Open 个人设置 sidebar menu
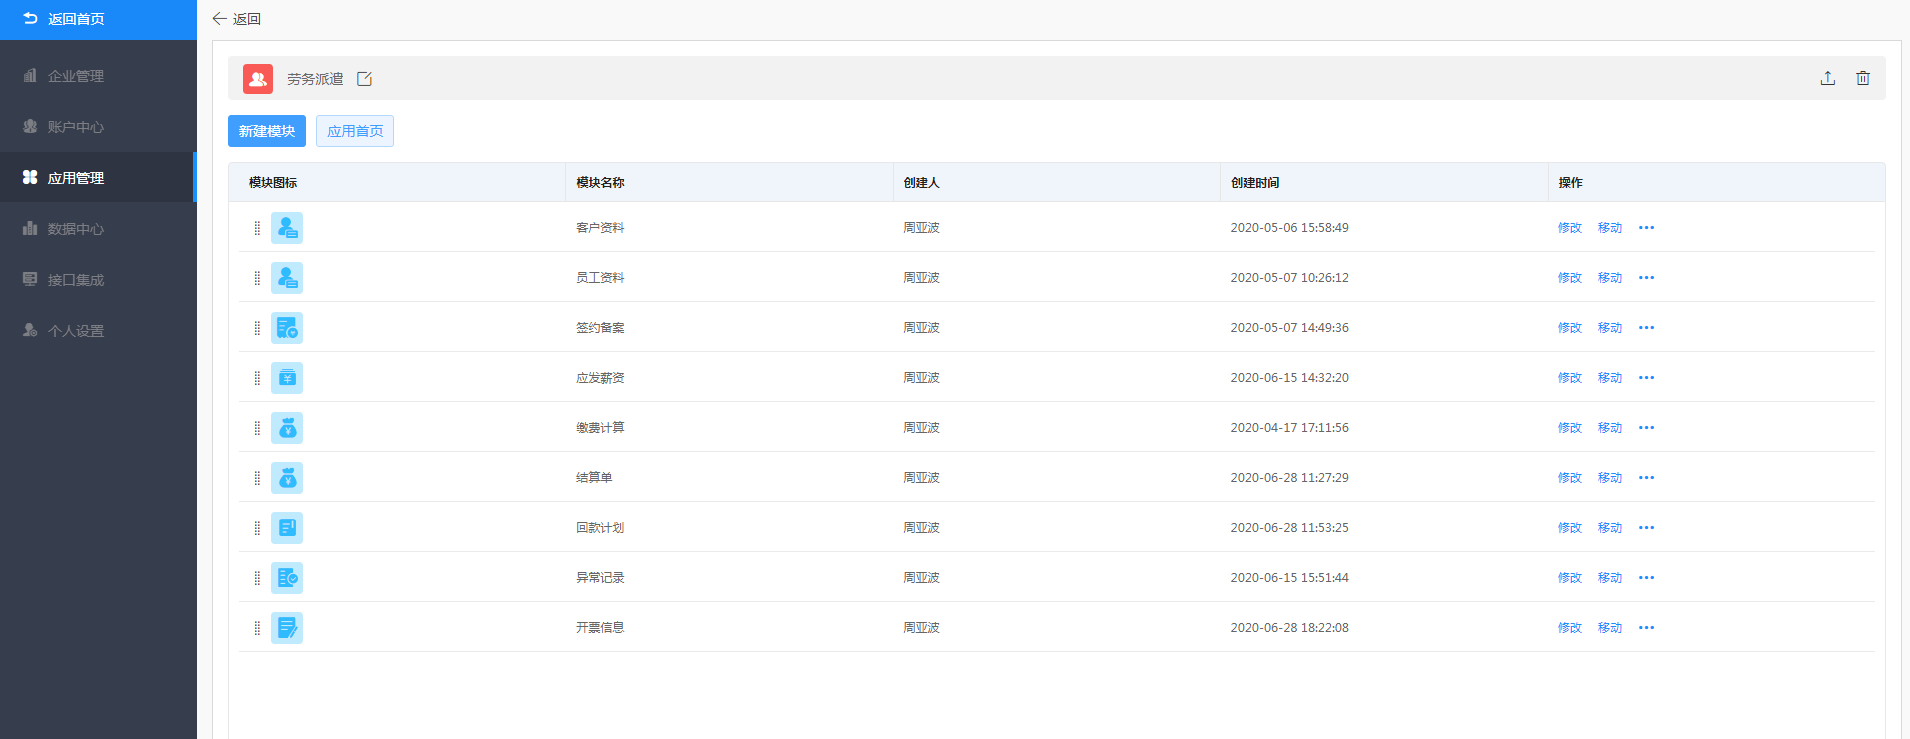The width and height of the screenshot is (1910, 739). (x=98, y=331)
